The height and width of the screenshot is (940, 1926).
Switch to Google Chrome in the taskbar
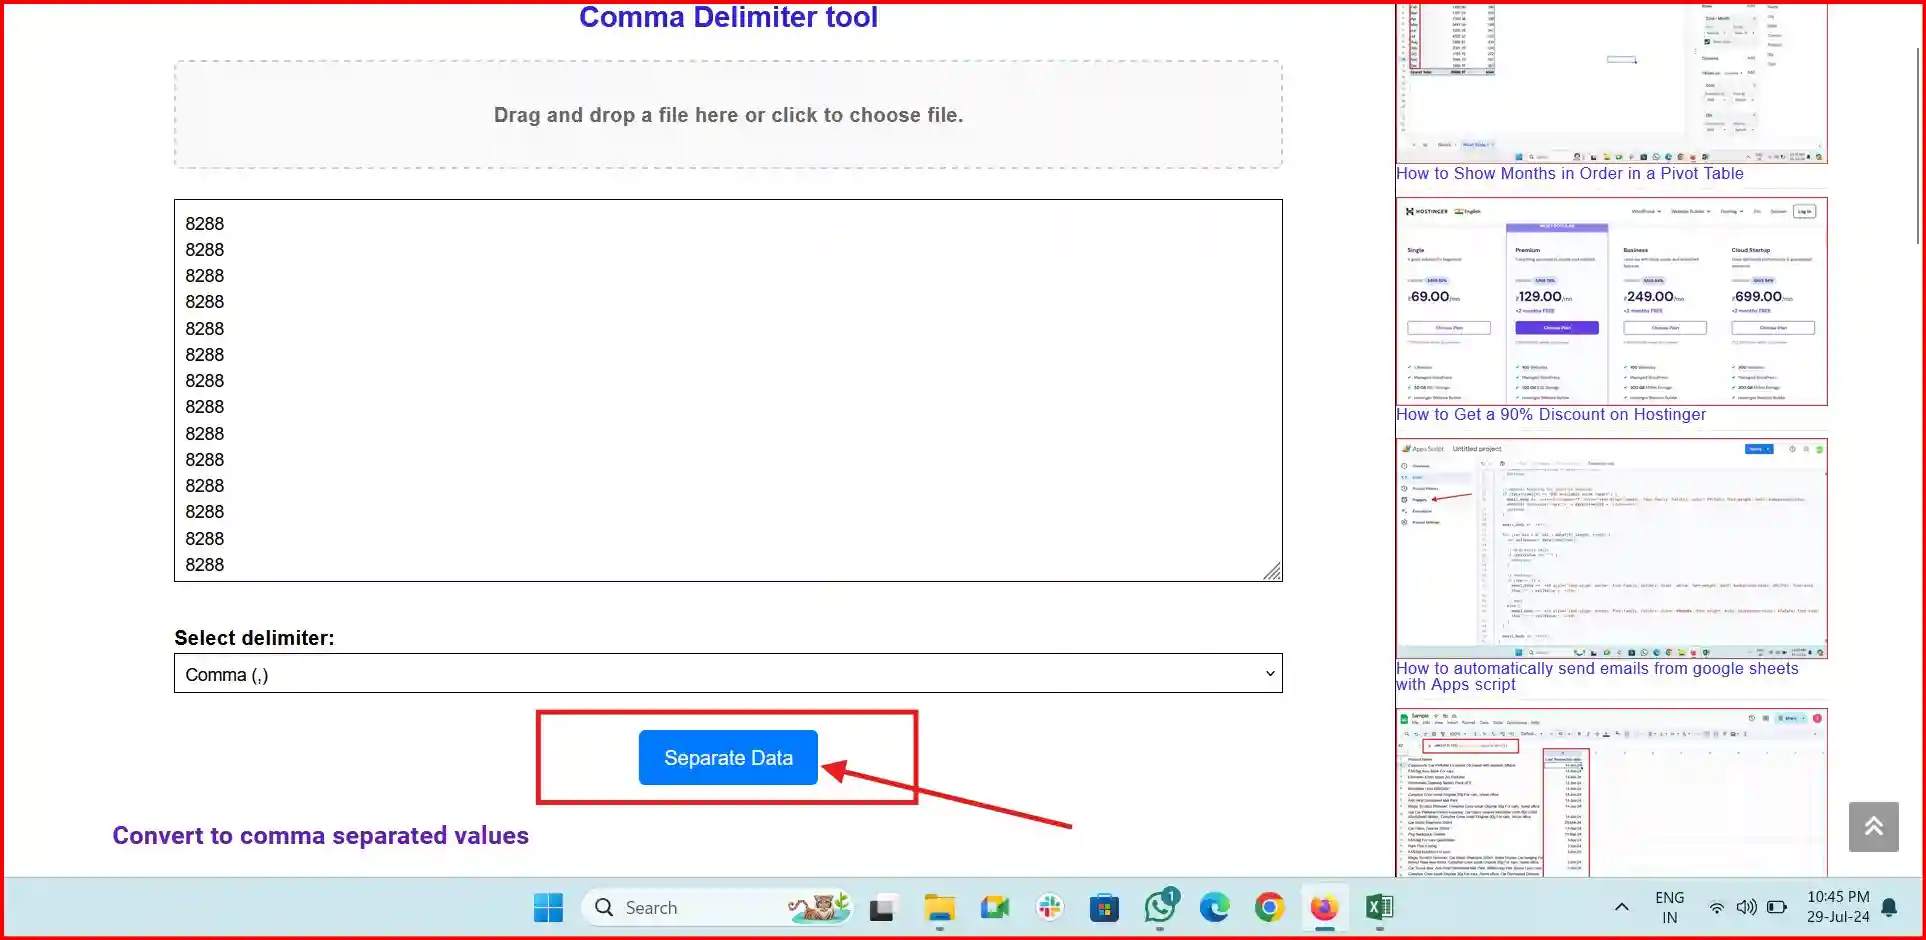1269,908
